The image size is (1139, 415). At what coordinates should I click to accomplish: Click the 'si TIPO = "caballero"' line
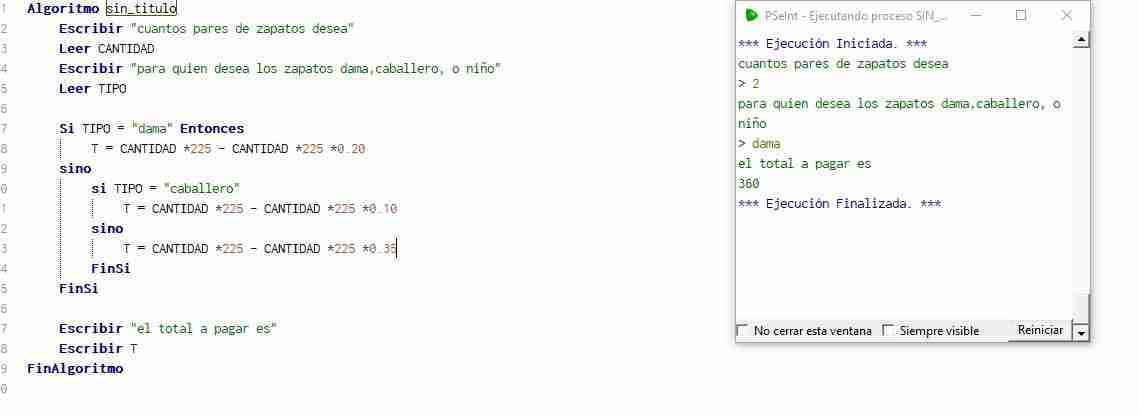(166, 189)
